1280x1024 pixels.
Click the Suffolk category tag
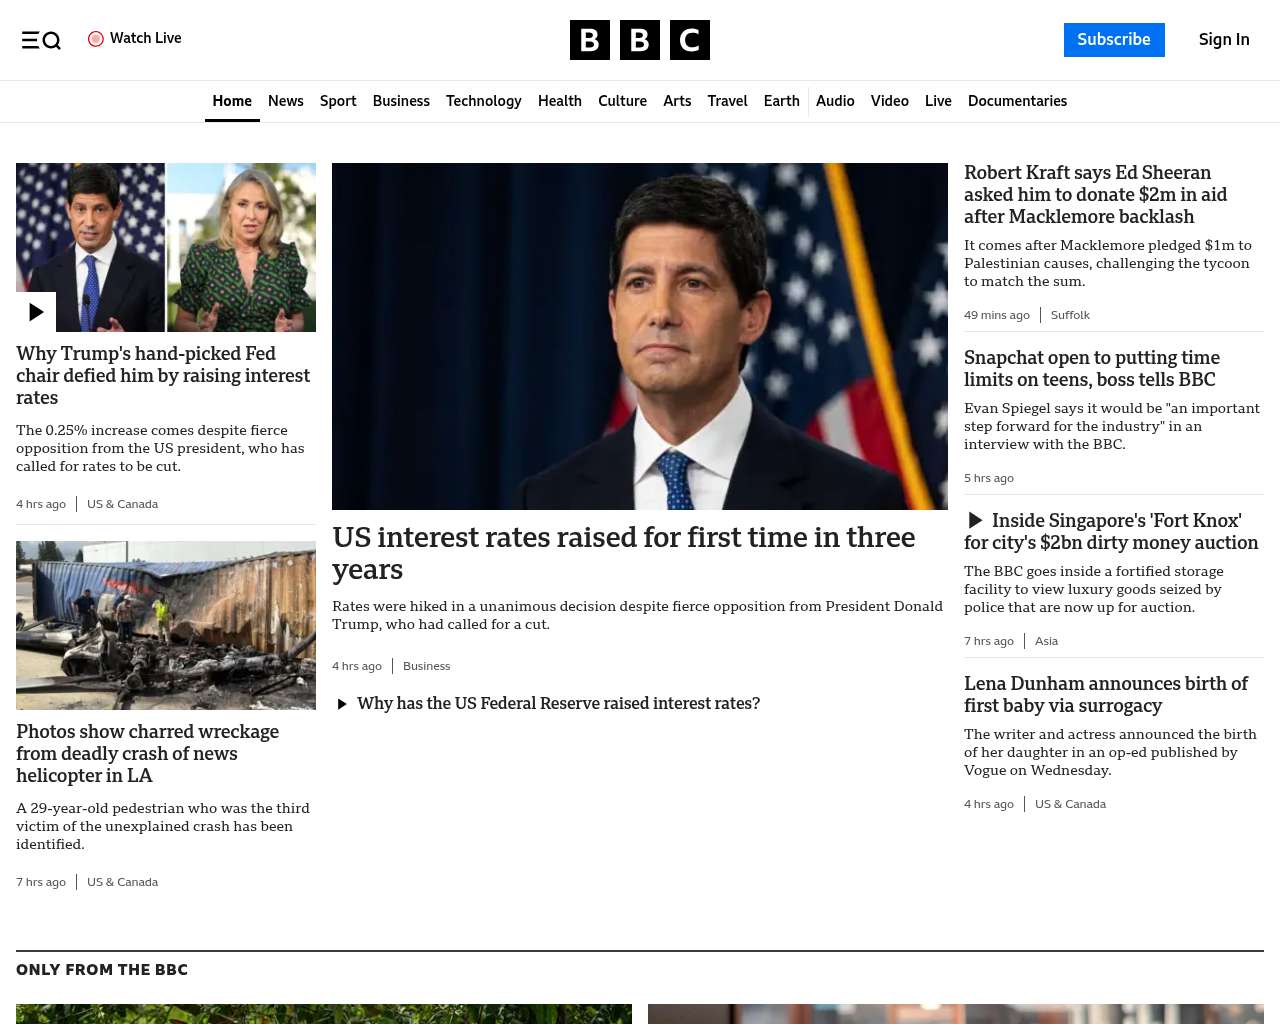1070,315
